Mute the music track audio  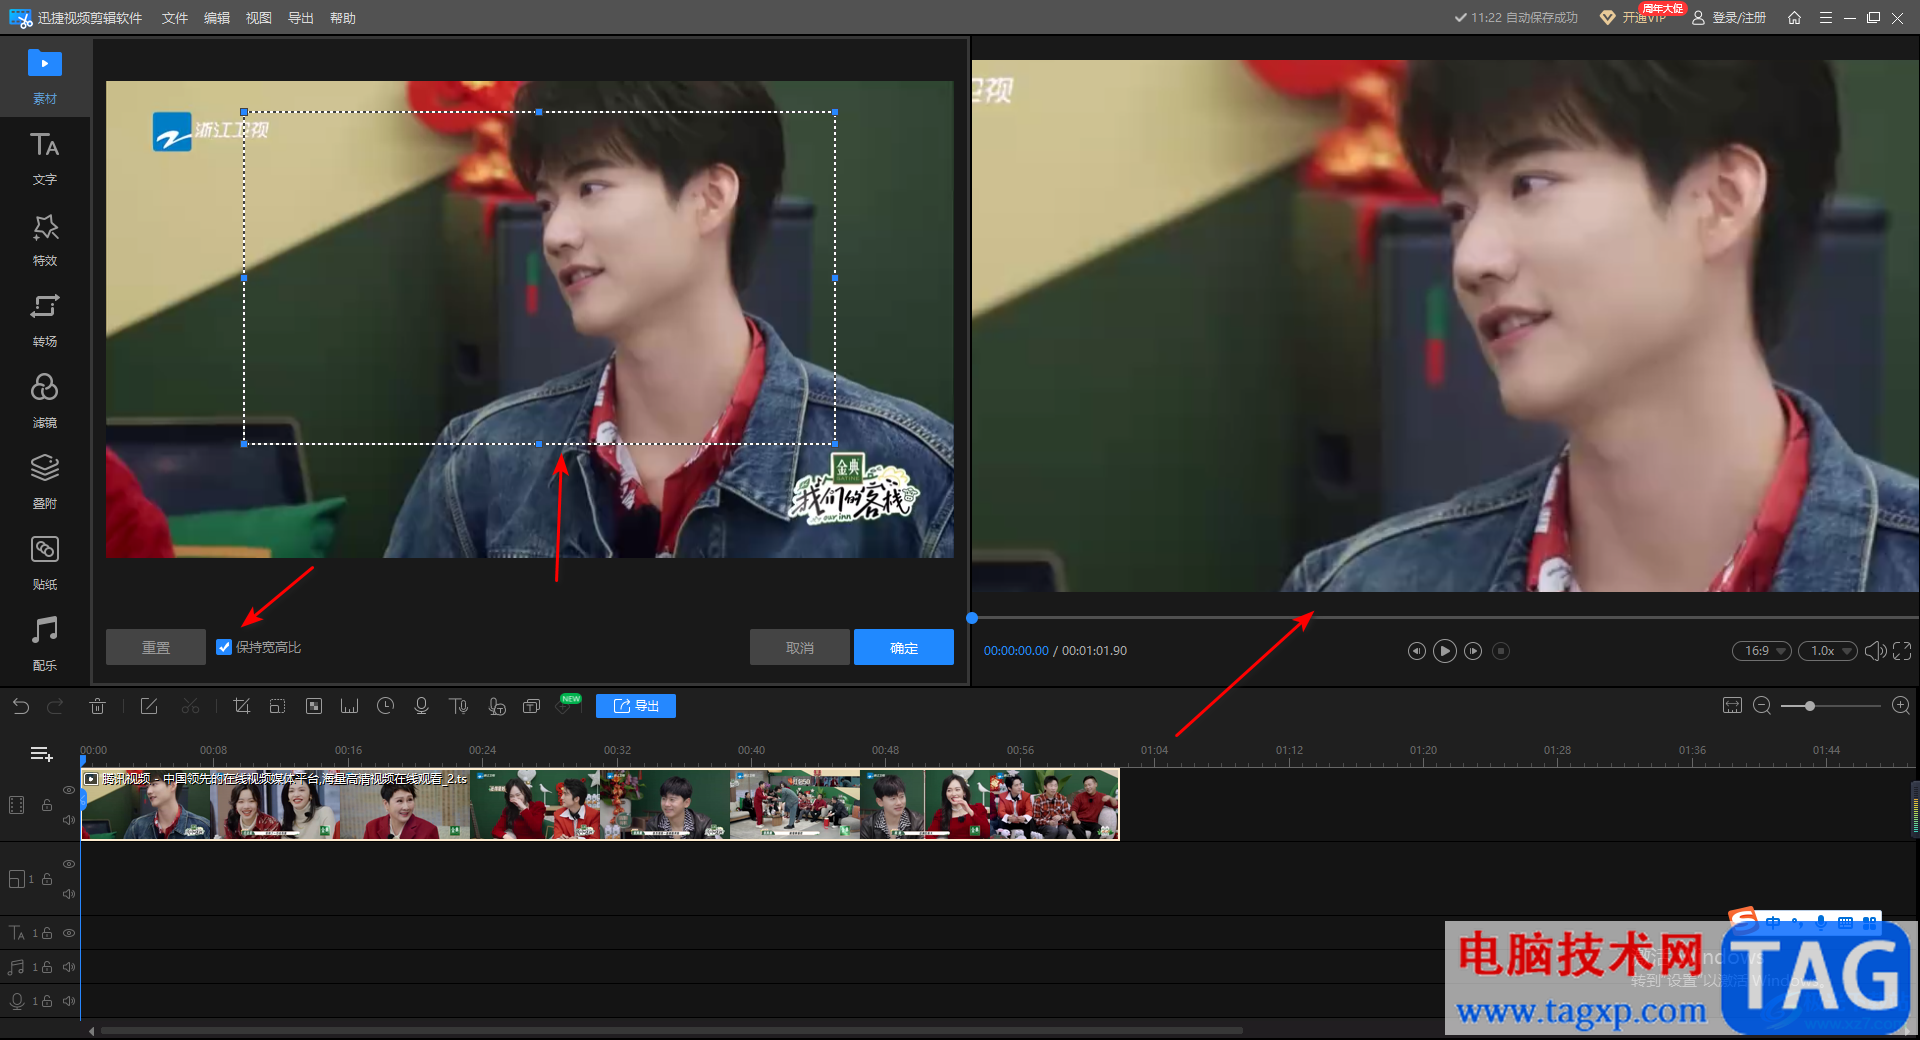69,967
